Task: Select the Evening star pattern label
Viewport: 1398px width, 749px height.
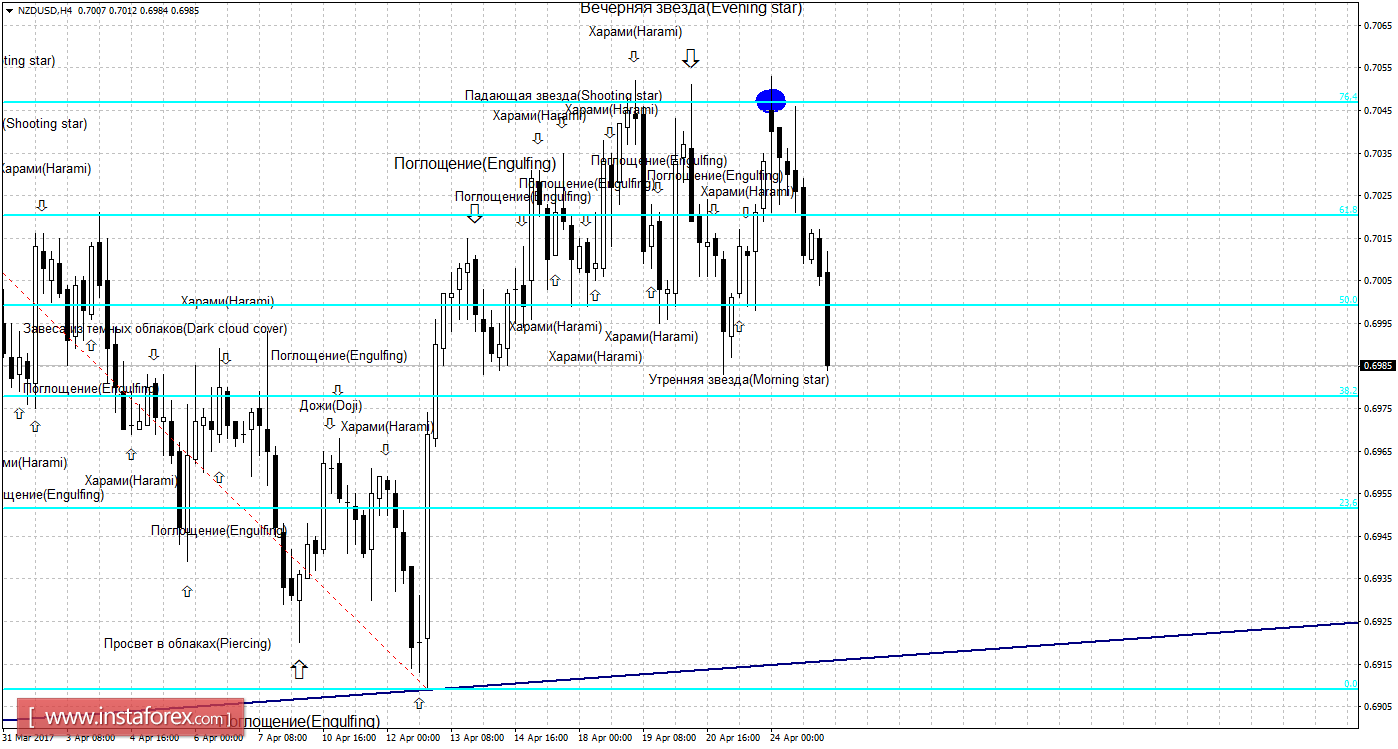Action: click(691, 8)
